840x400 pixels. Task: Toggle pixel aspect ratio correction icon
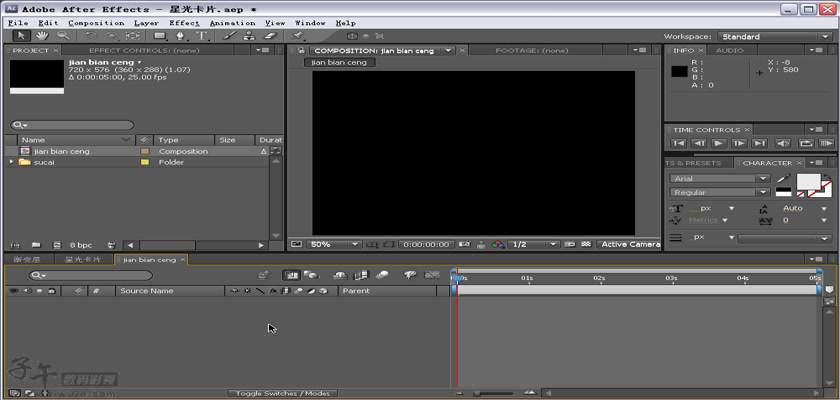coord(570,244)
